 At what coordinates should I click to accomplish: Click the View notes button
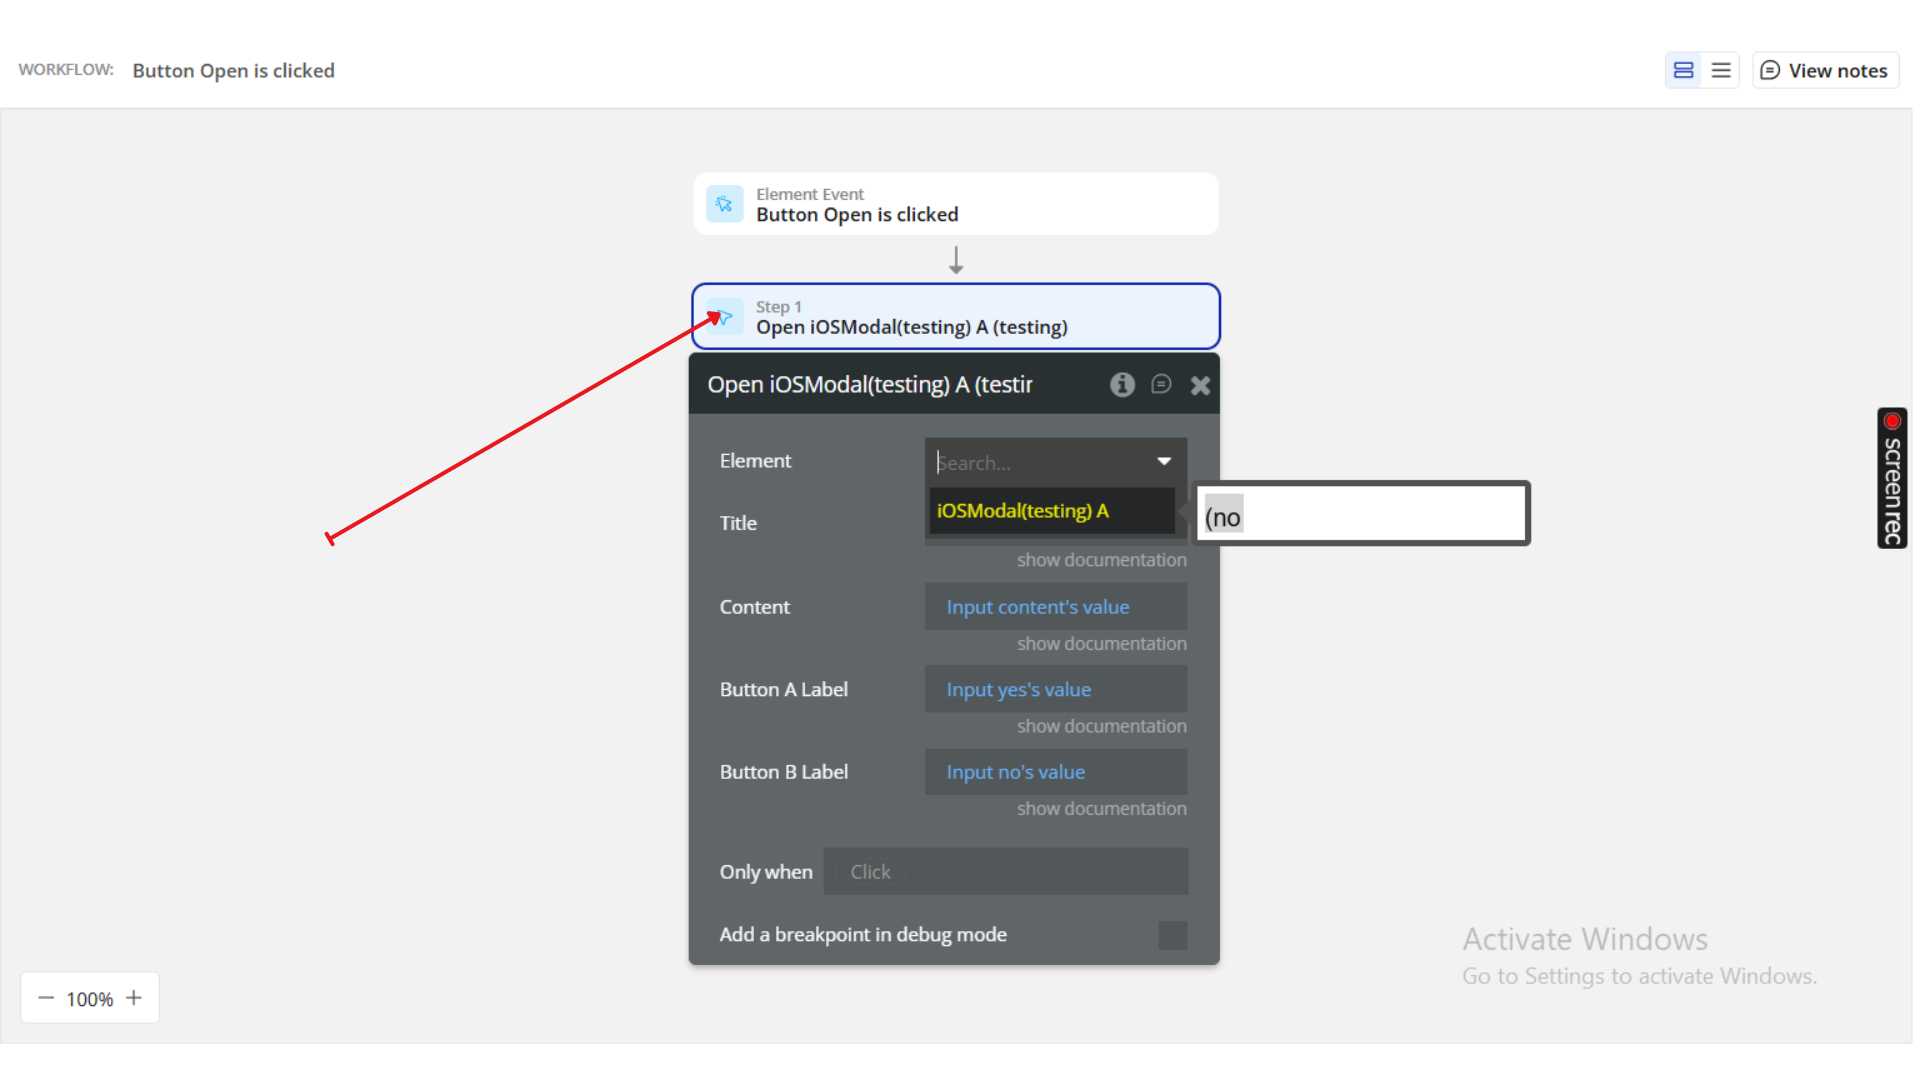click(1825, 70)
